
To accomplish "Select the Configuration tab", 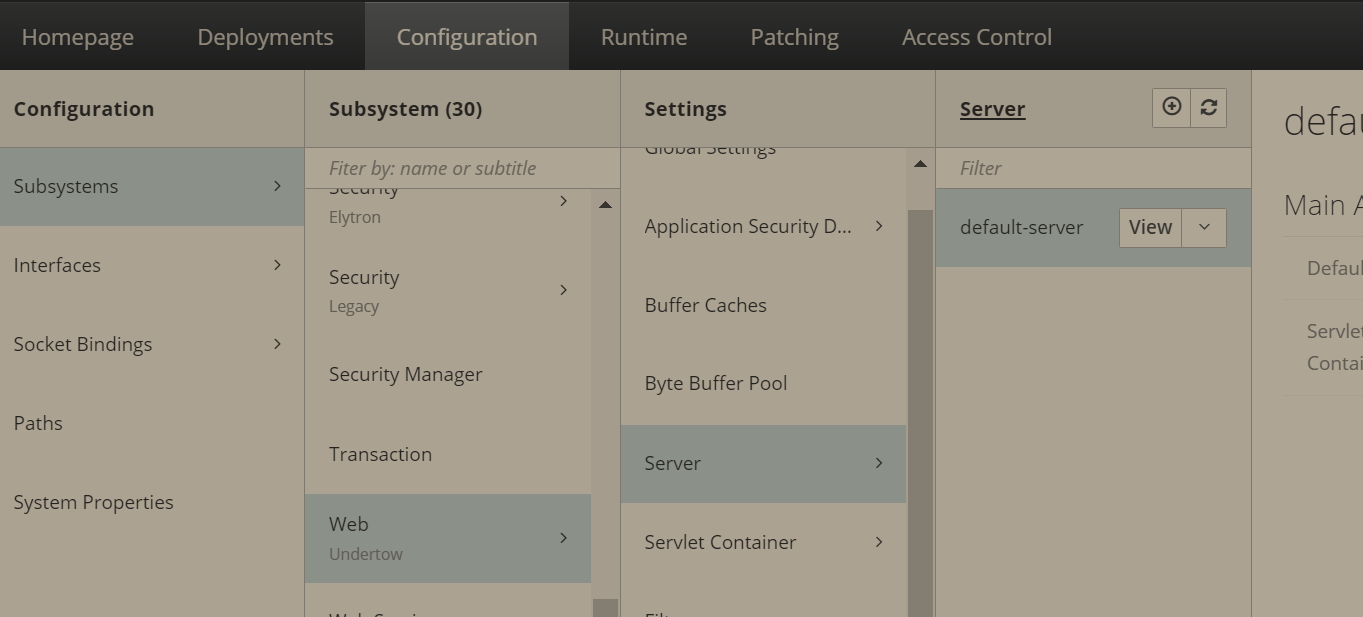I will [x=467, y=37].
